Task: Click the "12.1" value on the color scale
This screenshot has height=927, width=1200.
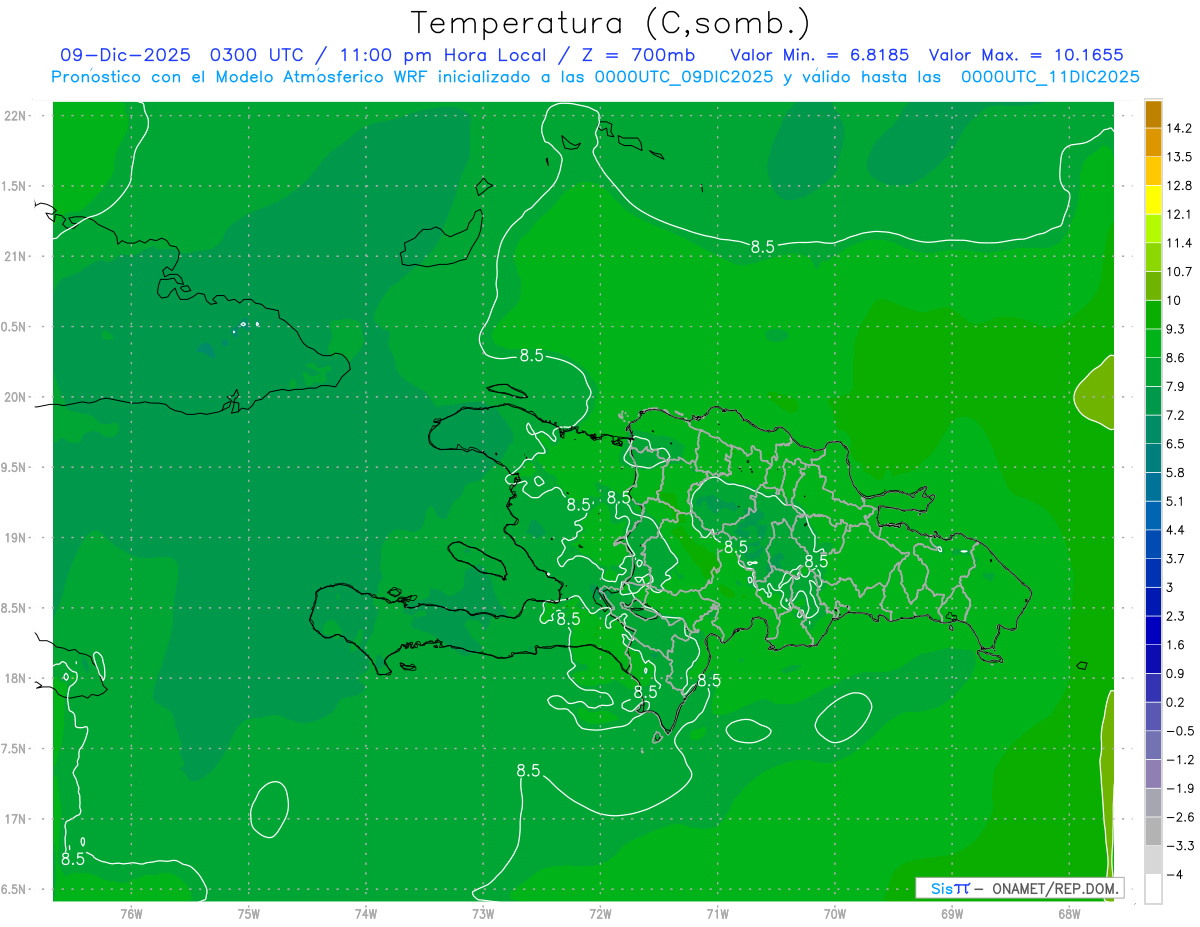Action: click(1180, 214)
